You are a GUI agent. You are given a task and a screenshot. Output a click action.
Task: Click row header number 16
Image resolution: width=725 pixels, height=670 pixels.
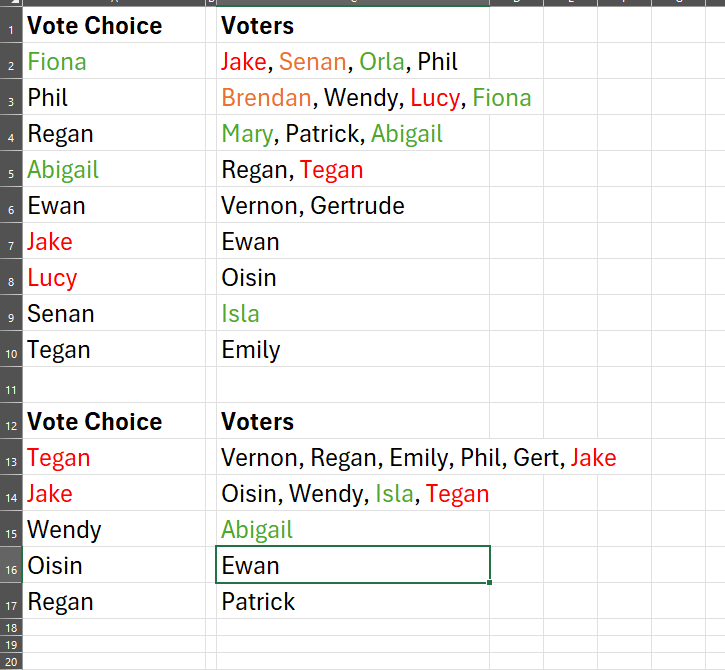[x=11, y=566]
